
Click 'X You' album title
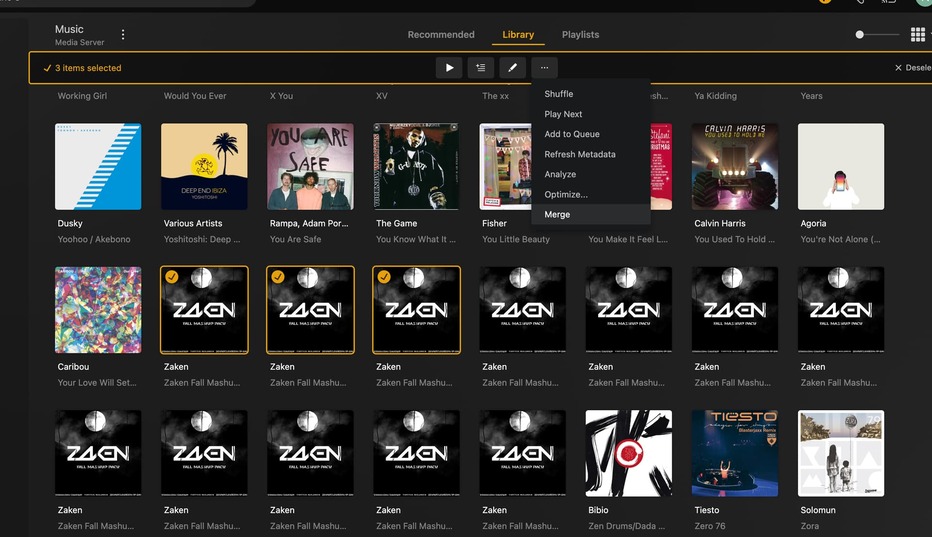(281, 96)
